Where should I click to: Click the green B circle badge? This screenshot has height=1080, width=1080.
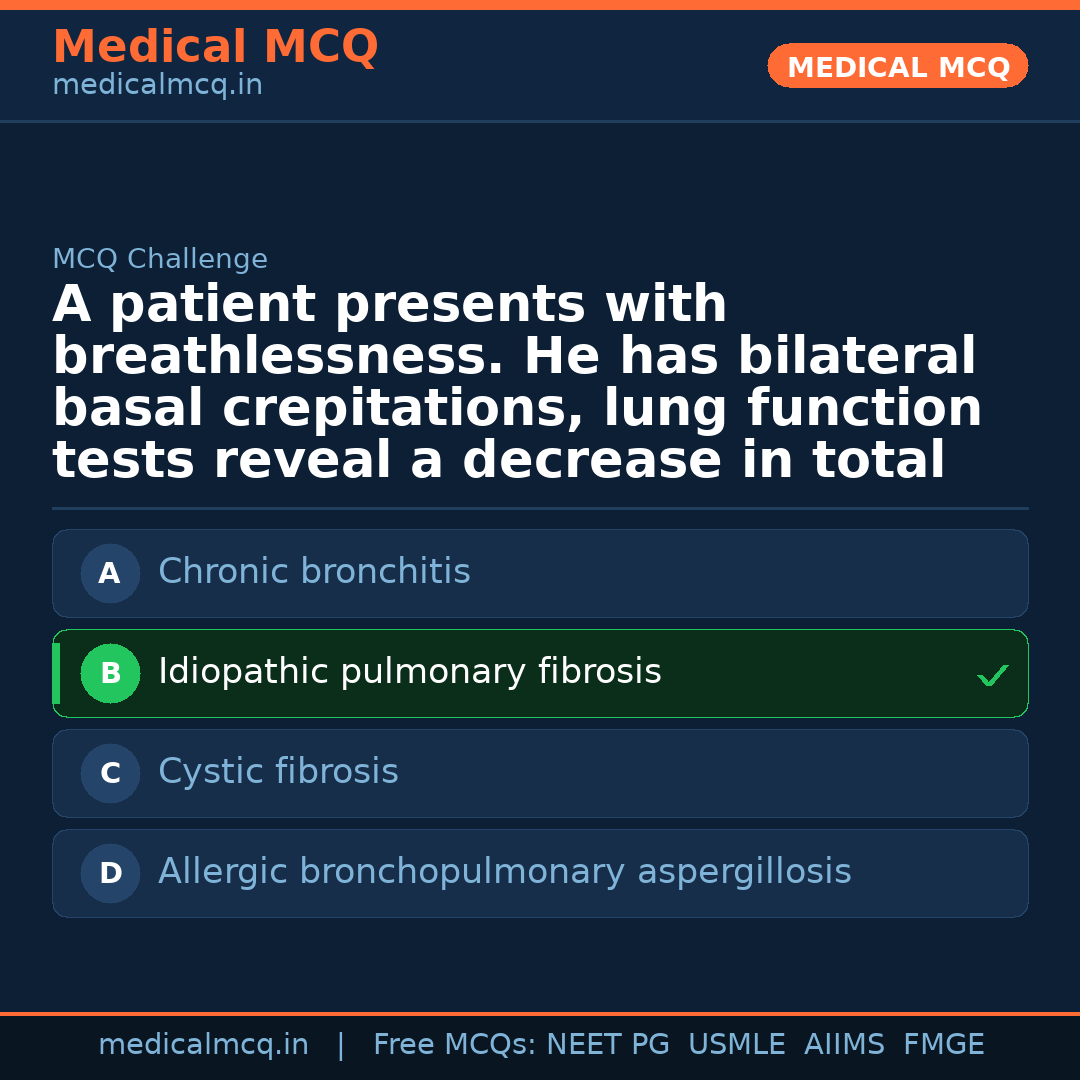point(110,673)
